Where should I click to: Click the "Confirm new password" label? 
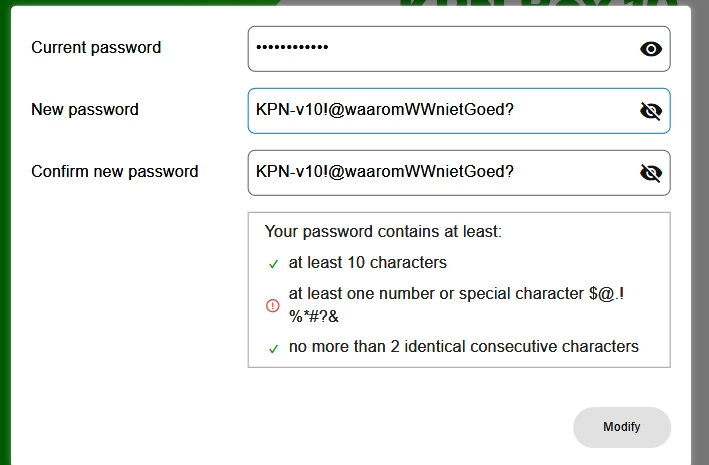click(x=115, y=171)
